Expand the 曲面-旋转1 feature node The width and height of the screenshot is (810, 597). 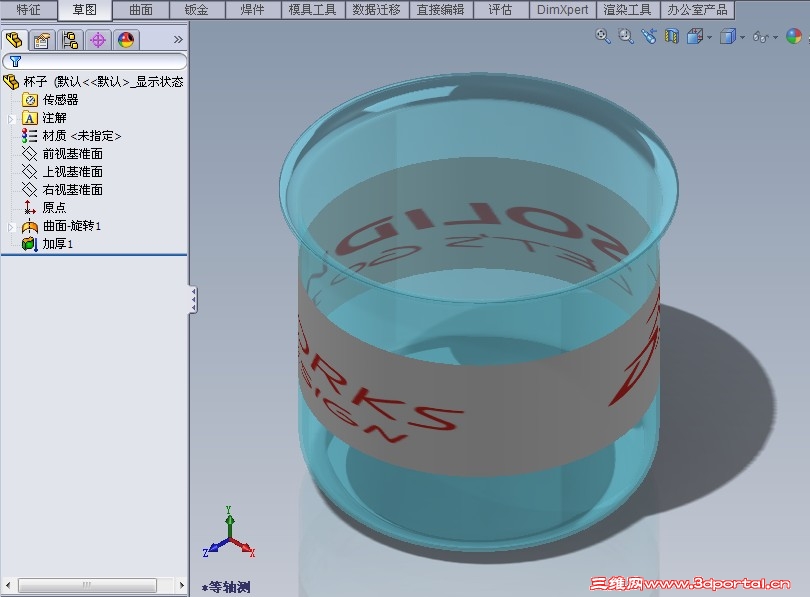11,227
